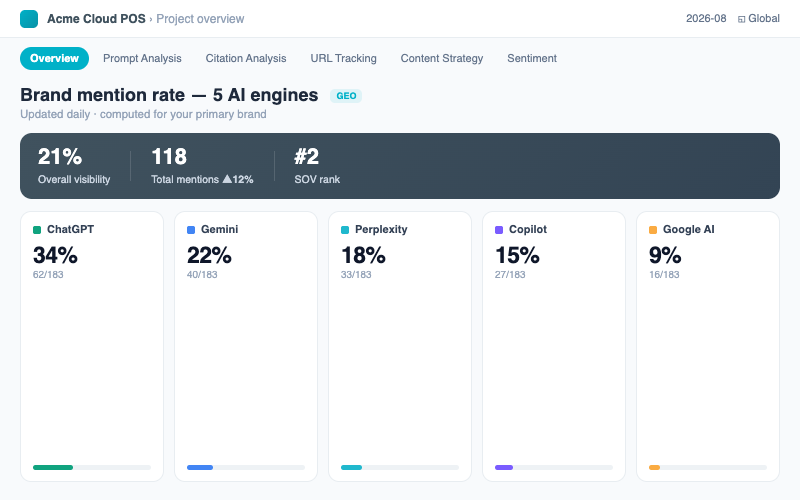Go to the URL Tracking tab

343,58
